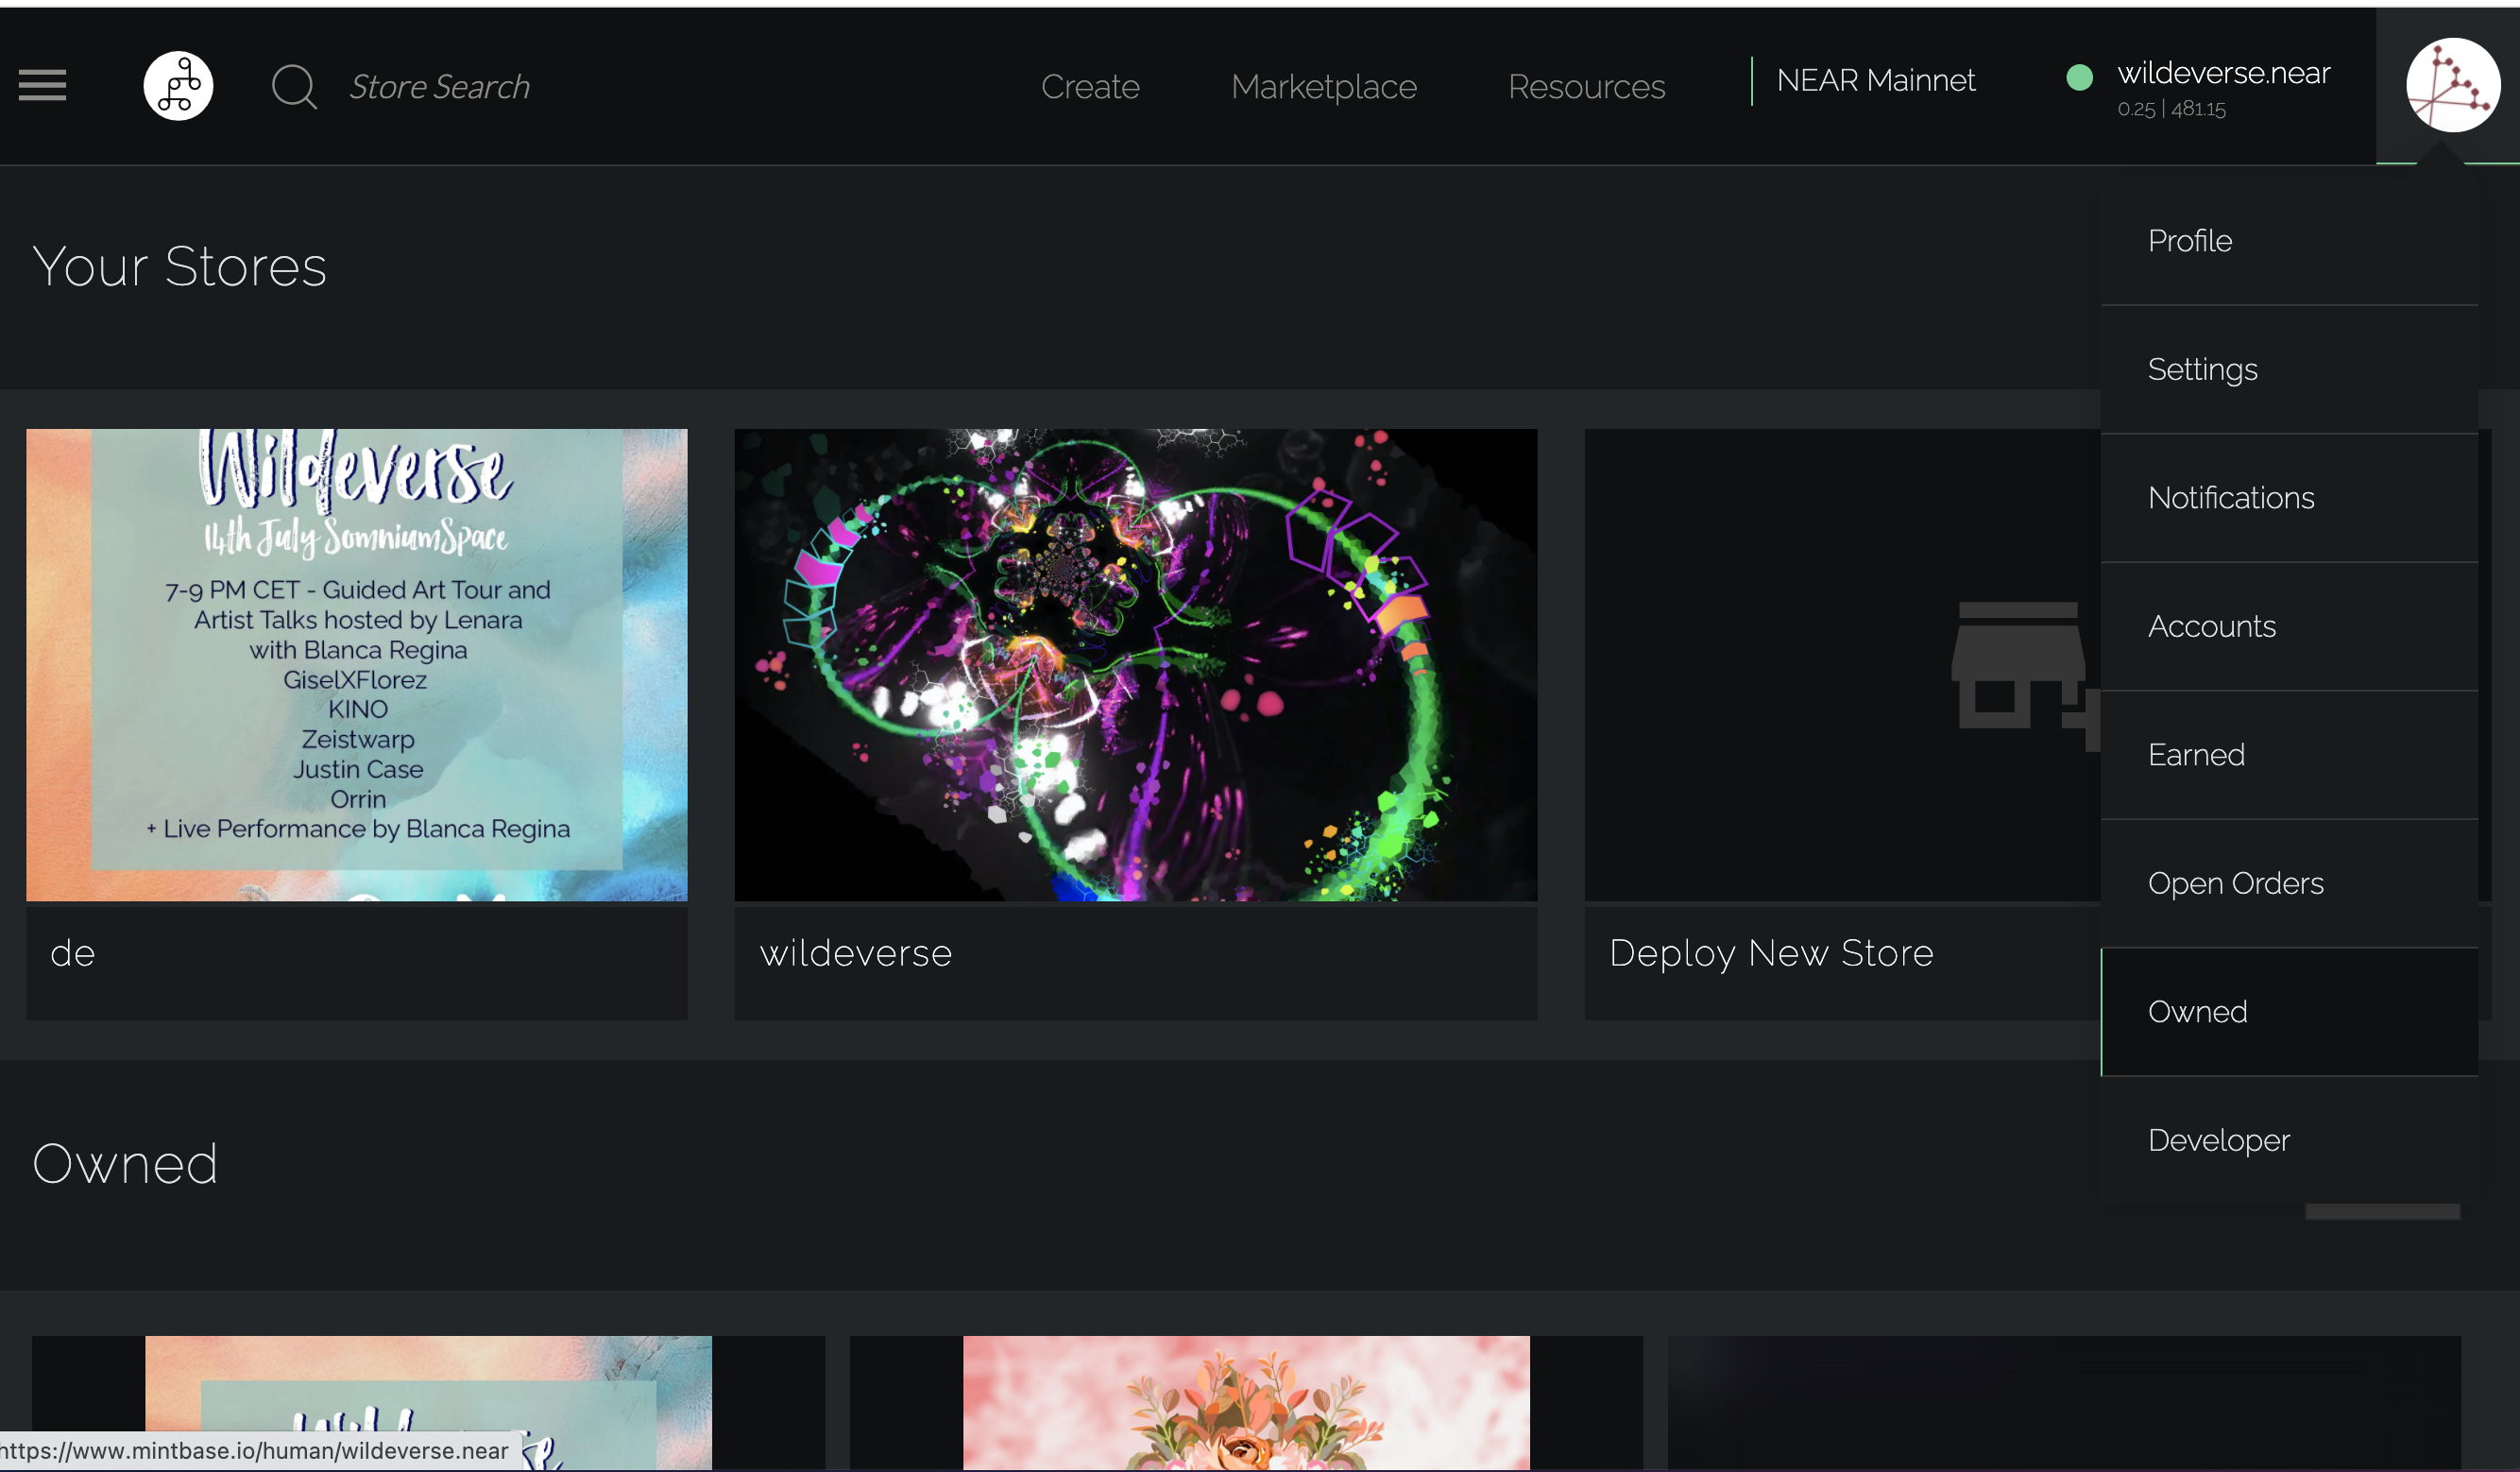Click the wildeverse store name label
Viewport: 2520px width, 1472px height.
point(856,954)
